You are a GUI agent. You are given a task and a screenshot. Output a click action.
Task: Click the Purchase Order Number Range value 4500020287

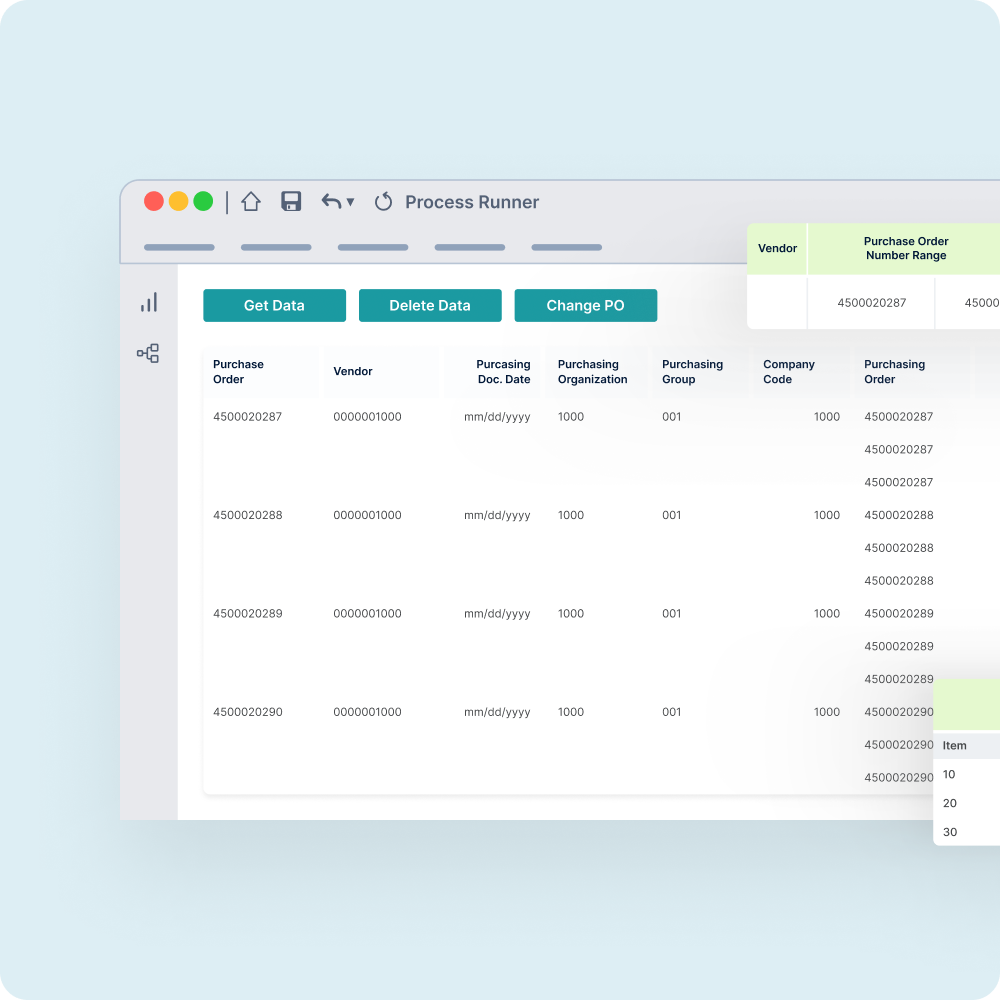(869, 302)
